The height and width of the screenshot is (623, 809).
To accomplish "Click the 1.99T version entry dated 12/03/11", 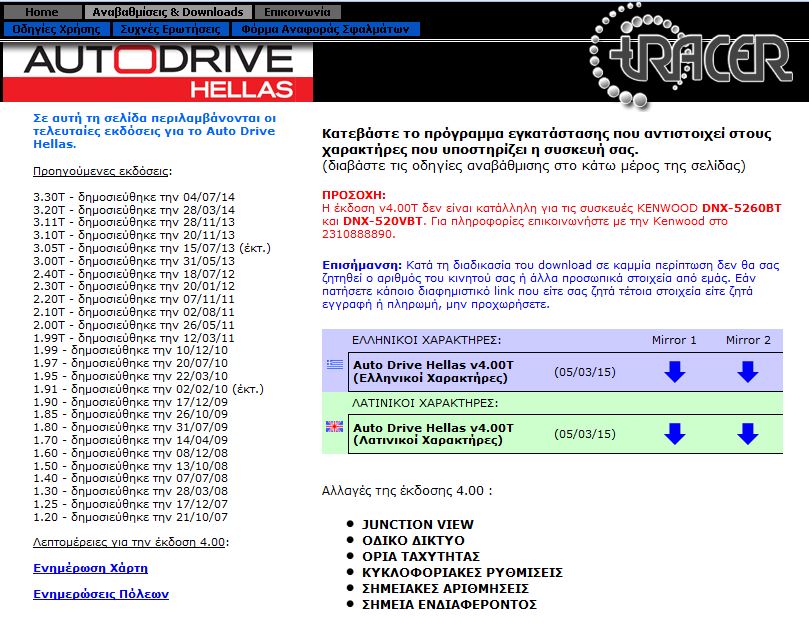I will (134, 338).
